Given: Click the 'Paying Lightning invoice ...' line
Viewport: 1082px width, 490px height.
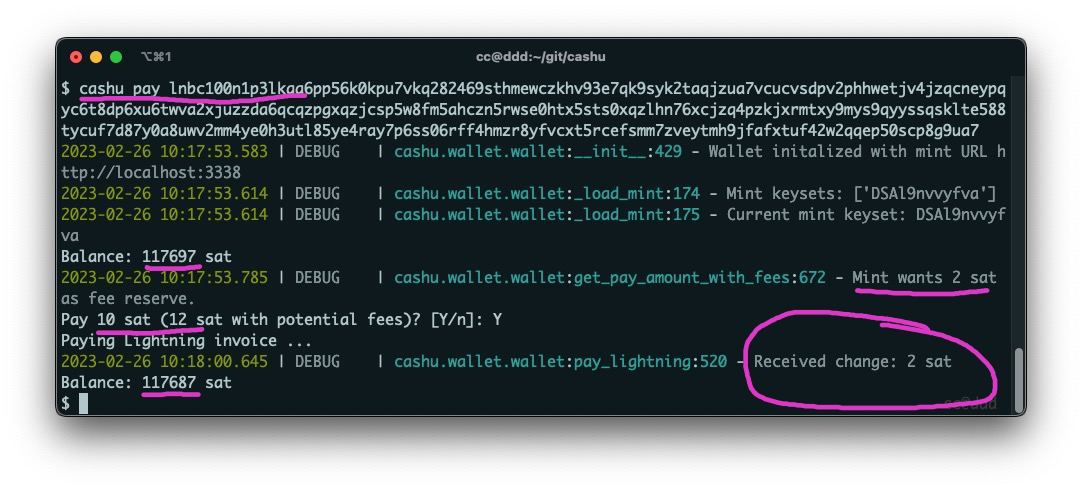Looking at the screenshot, I should pos(186,340).
